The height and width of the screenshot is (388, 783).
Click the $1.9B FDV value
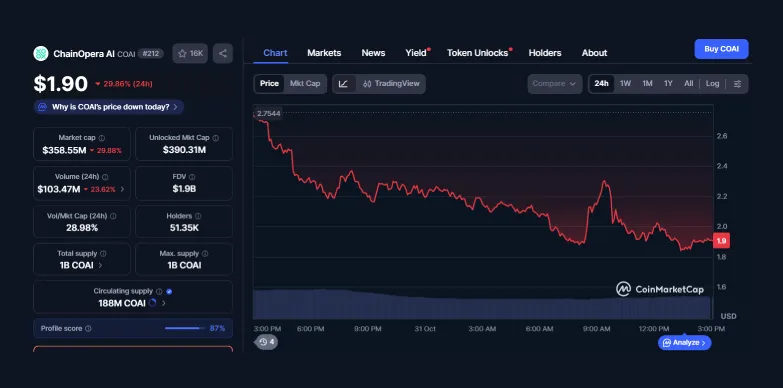(x=184, y=189)
